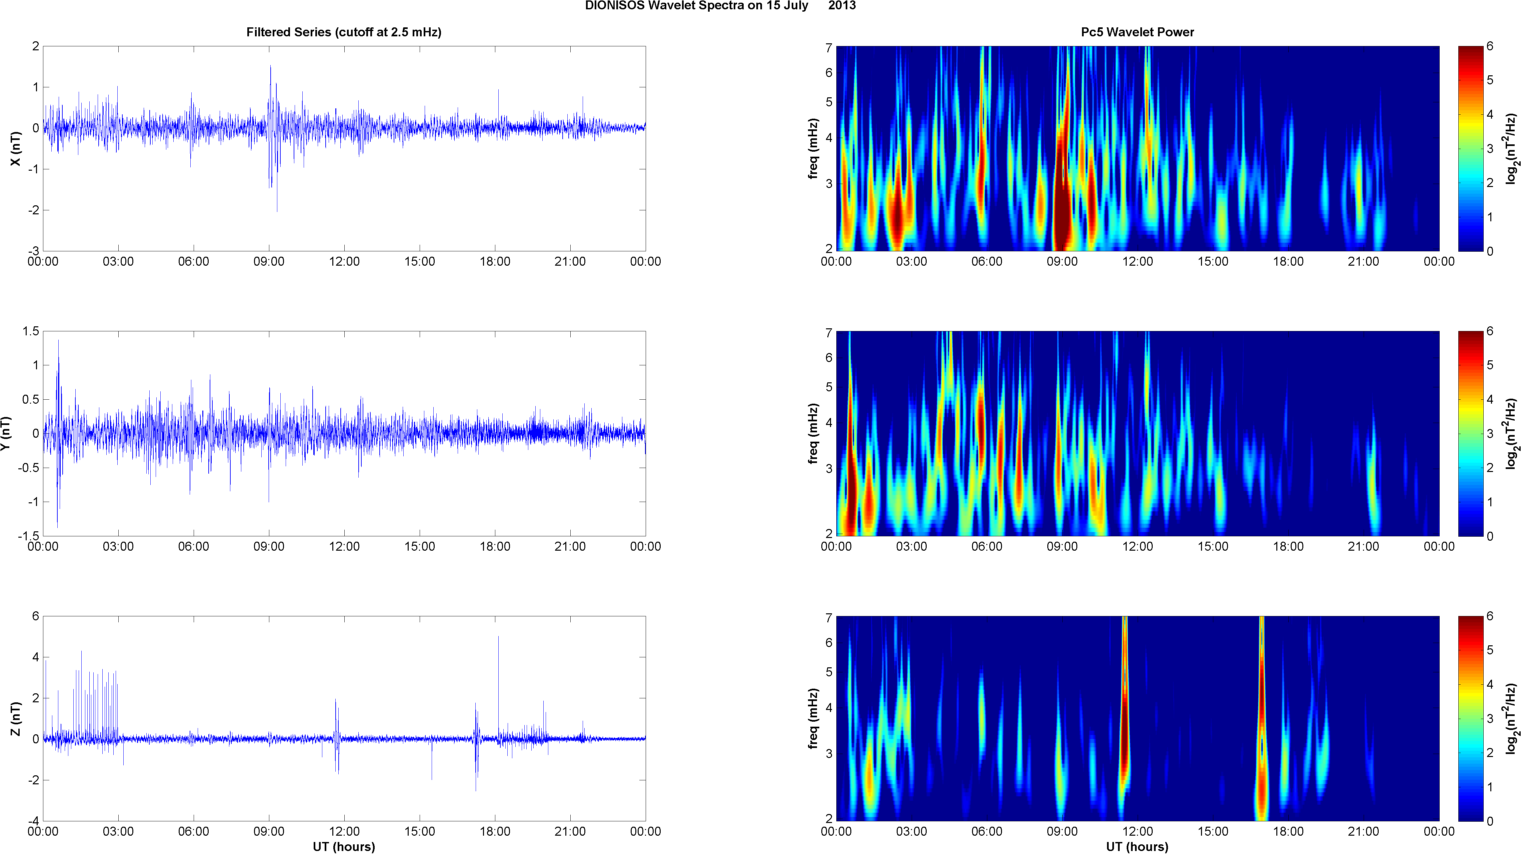This screenshot has height=854, width=1521.
Task: Click the '5' frequency tick of Y spectrum
Action: (x=829, y=387)
